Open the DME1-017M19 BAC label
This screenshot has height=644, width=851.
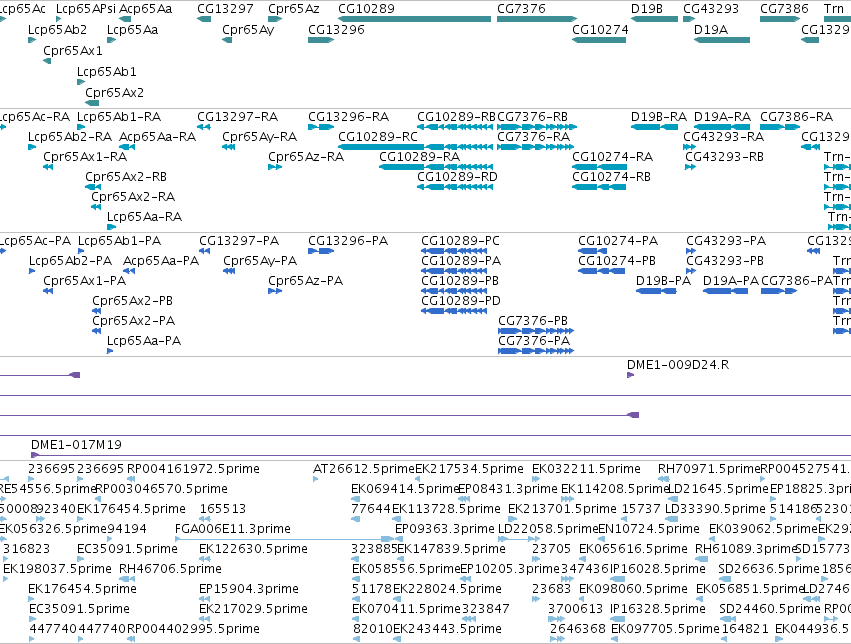coord(76,445)
